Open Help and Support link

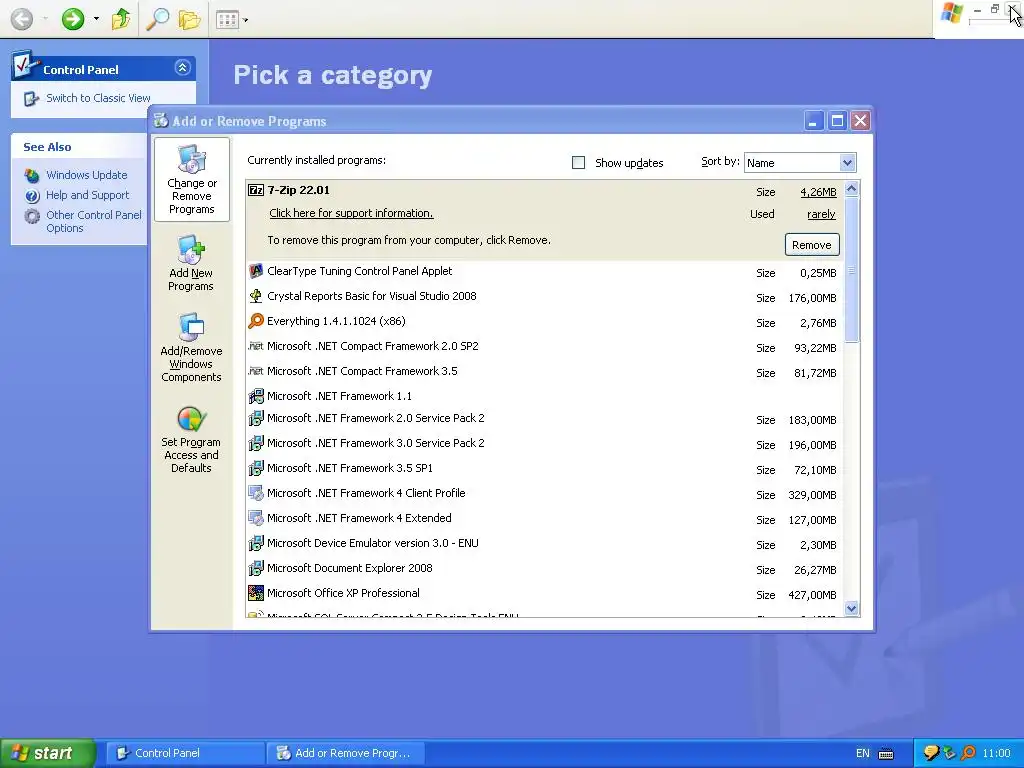(87, 195)
